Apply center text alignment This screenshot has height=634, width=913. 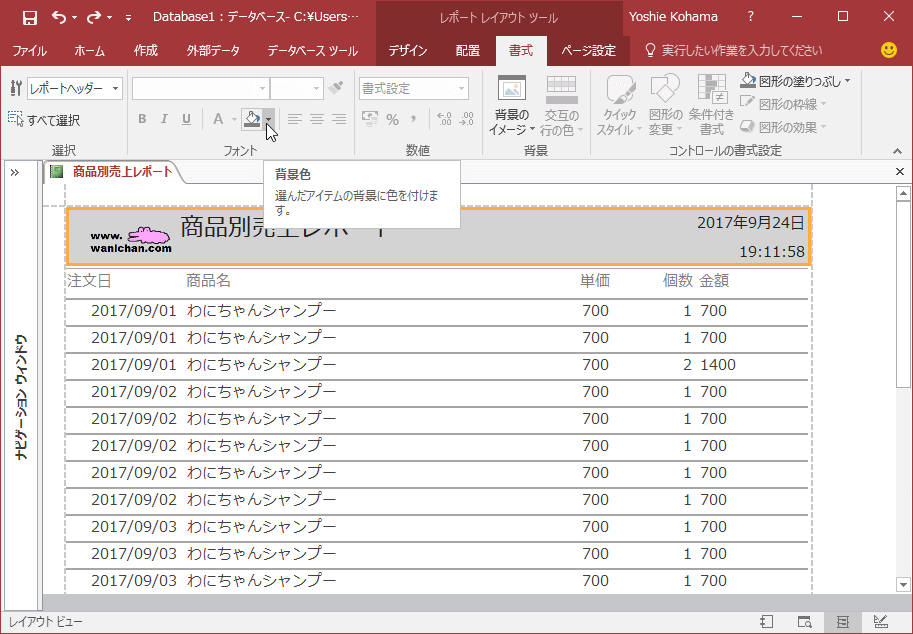315,119
